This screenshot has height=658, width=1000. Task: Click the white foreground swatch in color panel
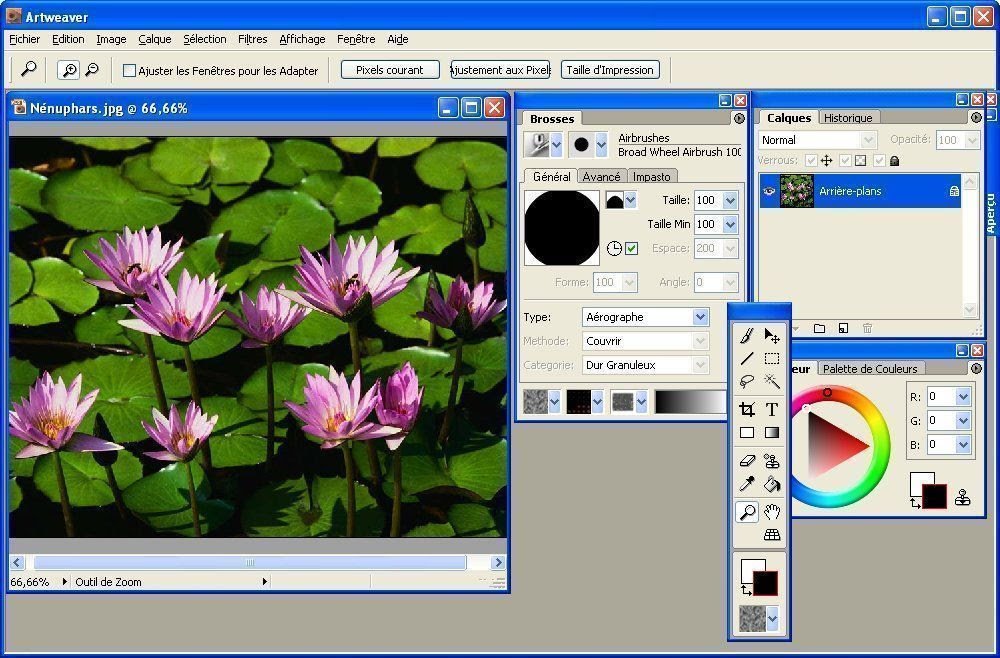(919, 481)
